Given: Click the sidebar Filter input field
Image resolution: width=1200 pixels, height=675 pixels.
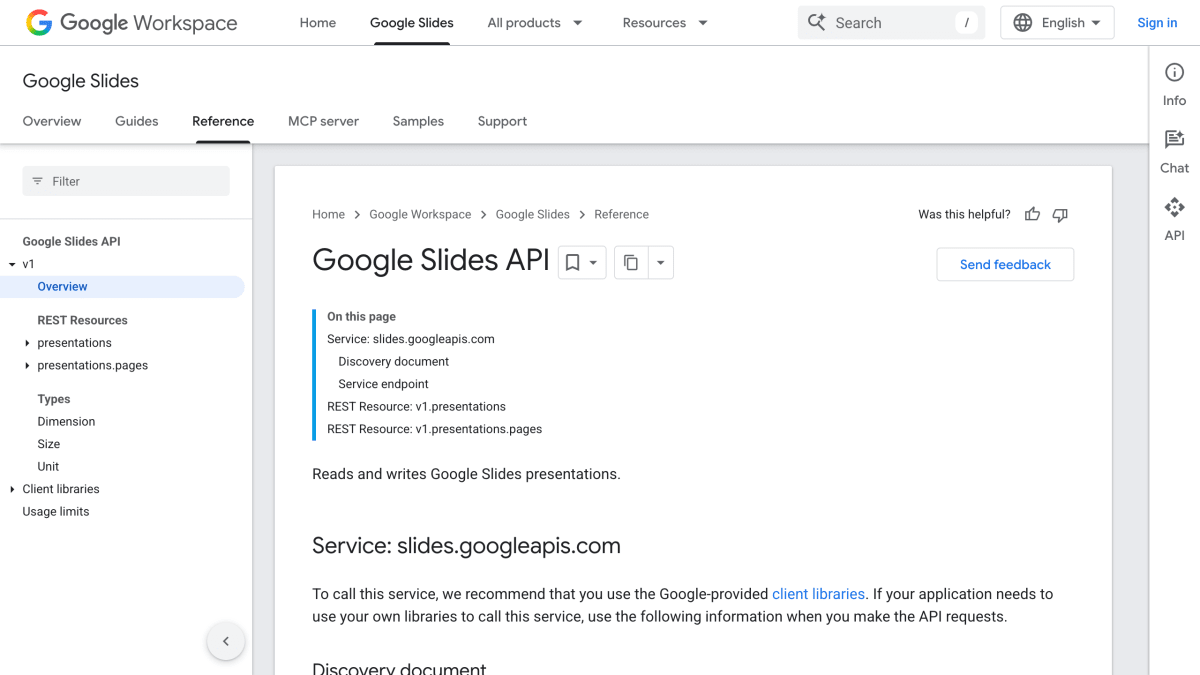Looking at the screenshot, I should click(x=126, y=181).
